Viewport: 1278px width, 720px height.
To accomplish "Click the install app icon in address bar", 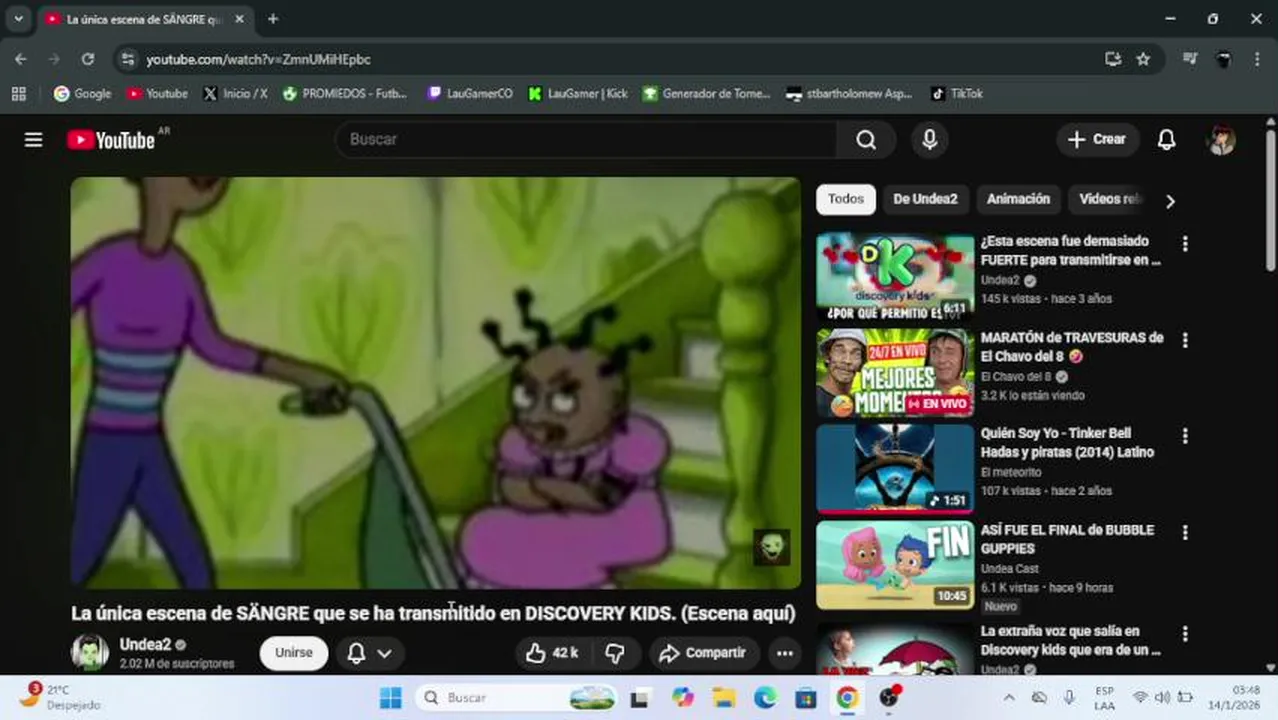I will pos(1113,59).
